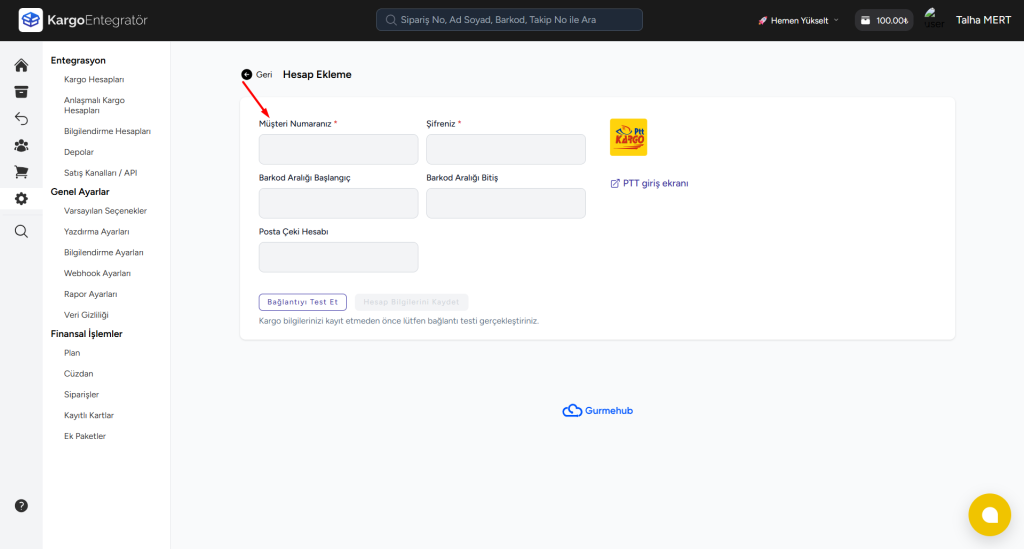Click the 100.00₺ wallet balance
This screenshot has height=549, width=1024.
884,20
